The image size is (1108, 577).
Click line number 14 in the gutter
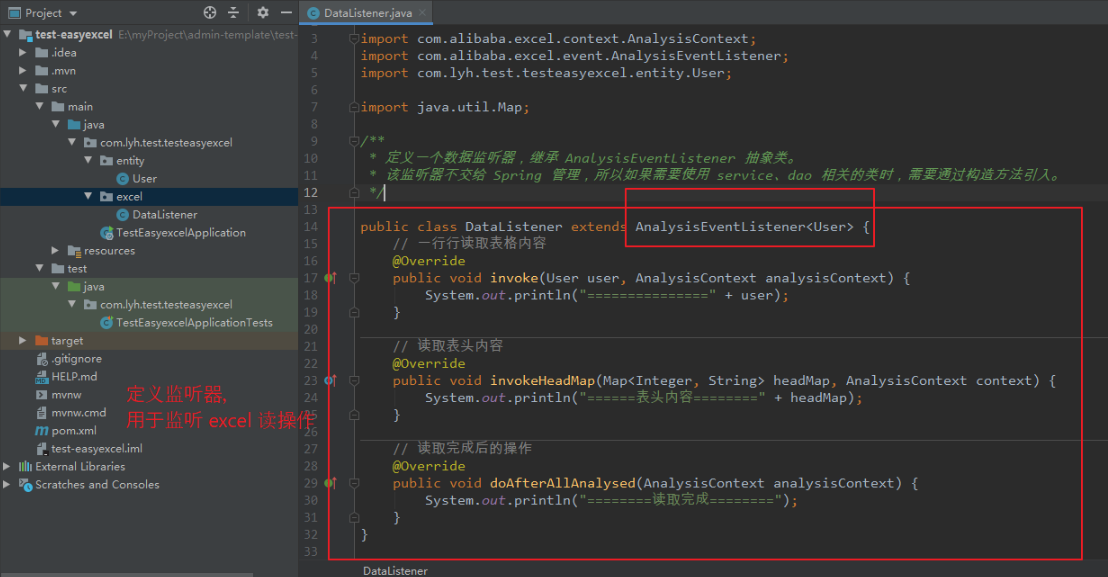click(x=311, y=227)
